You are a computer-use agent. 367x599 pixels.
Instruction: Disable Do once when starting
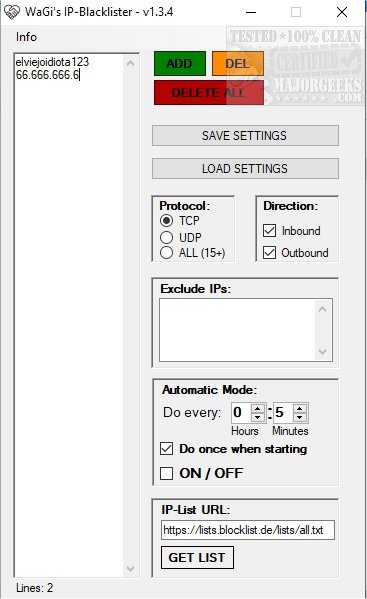point(167,448)
